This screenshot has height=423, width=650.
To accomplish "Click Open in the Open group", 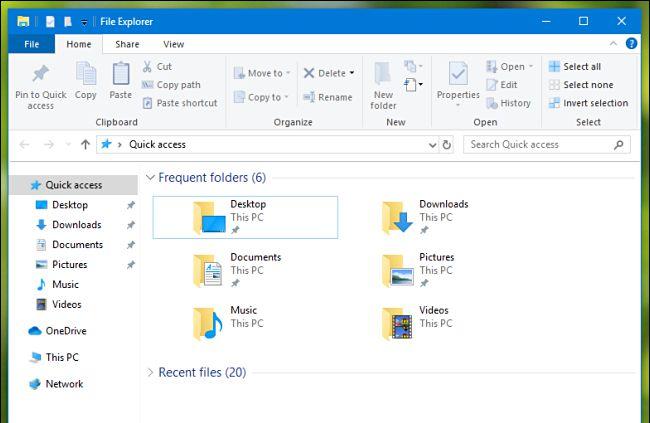I will point(509,66).
